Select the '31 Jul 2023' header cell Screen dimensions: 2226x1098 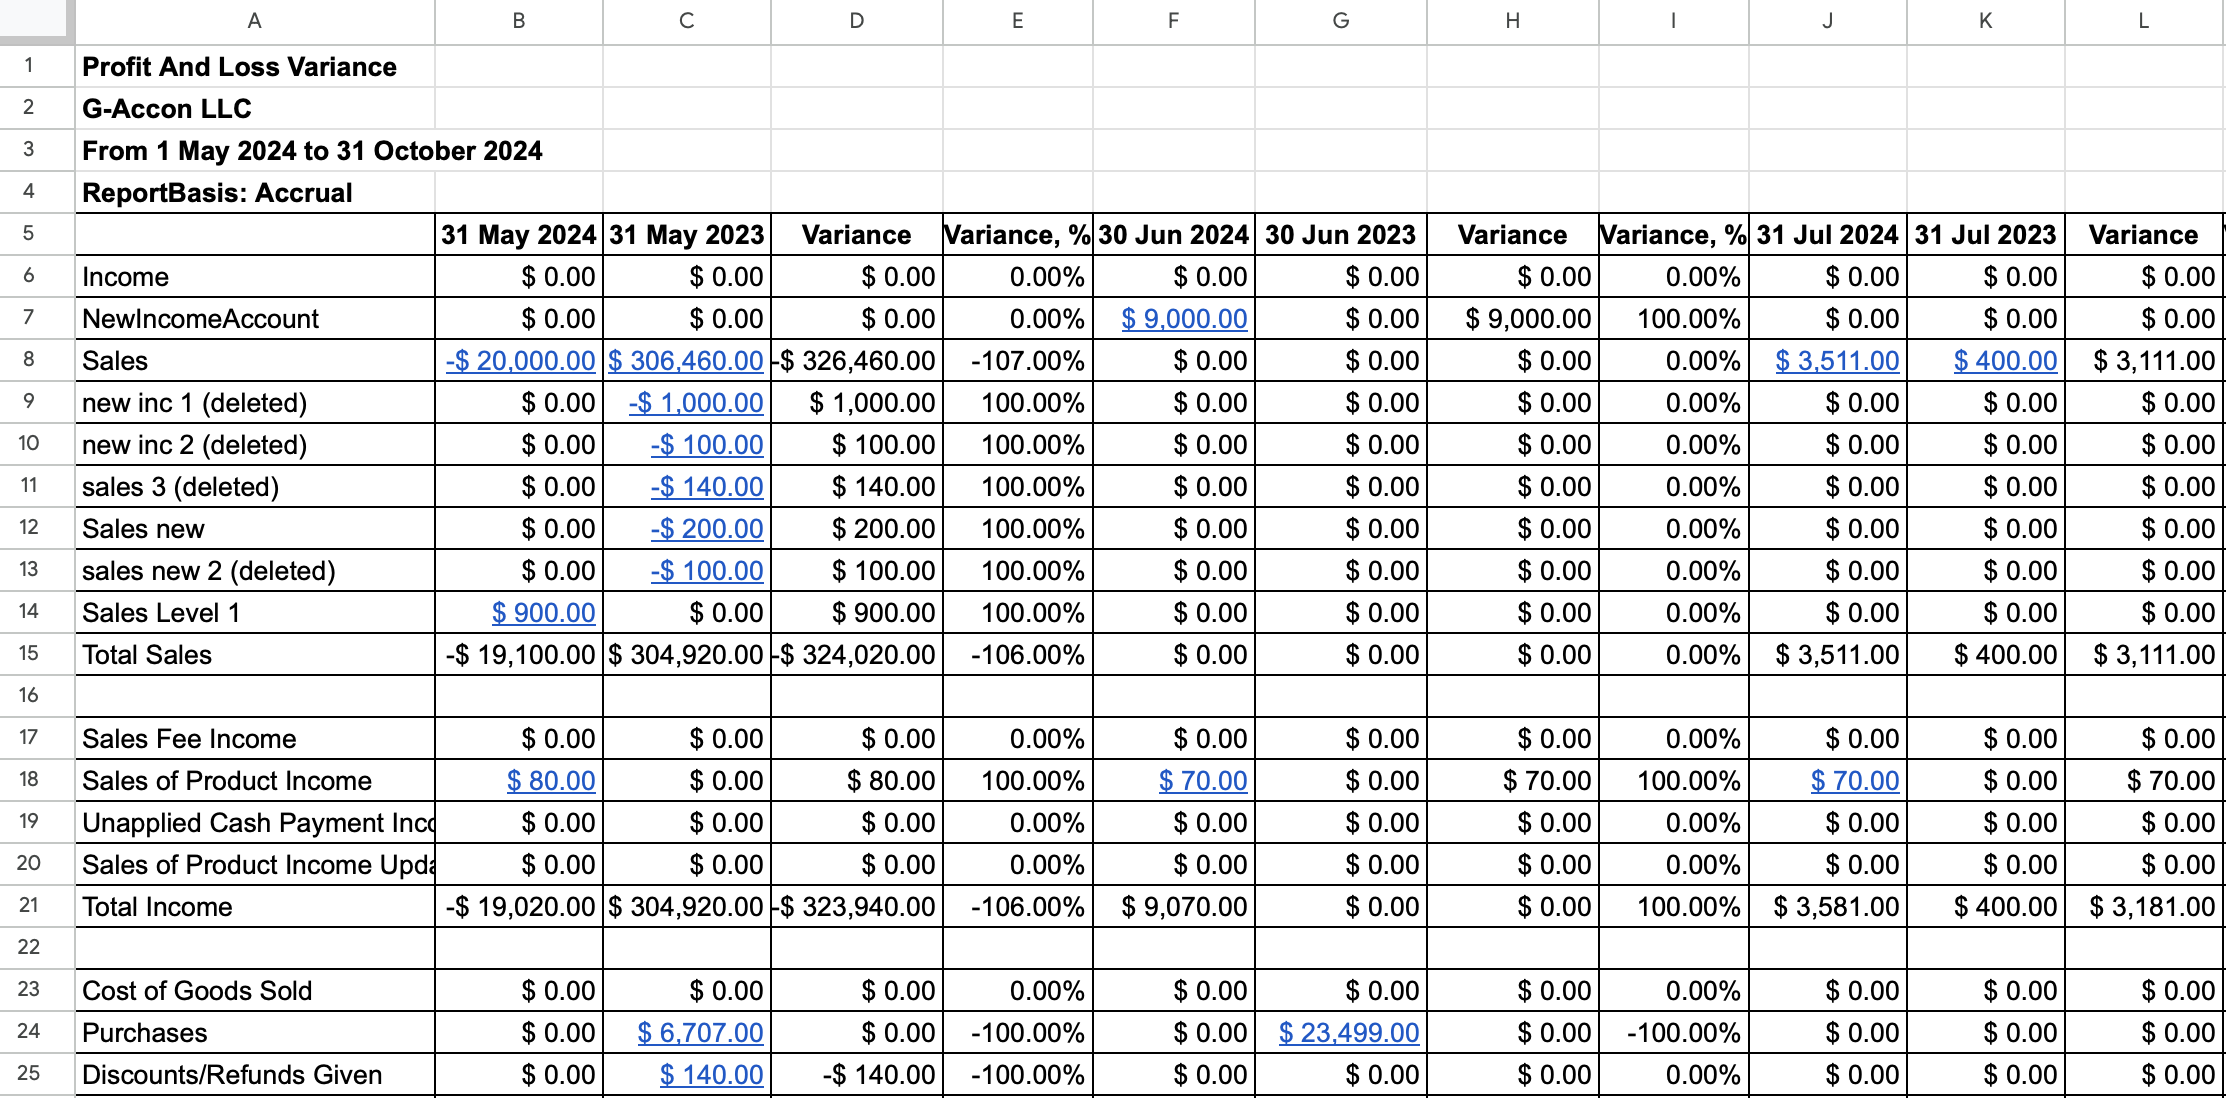coord(1986,234)
